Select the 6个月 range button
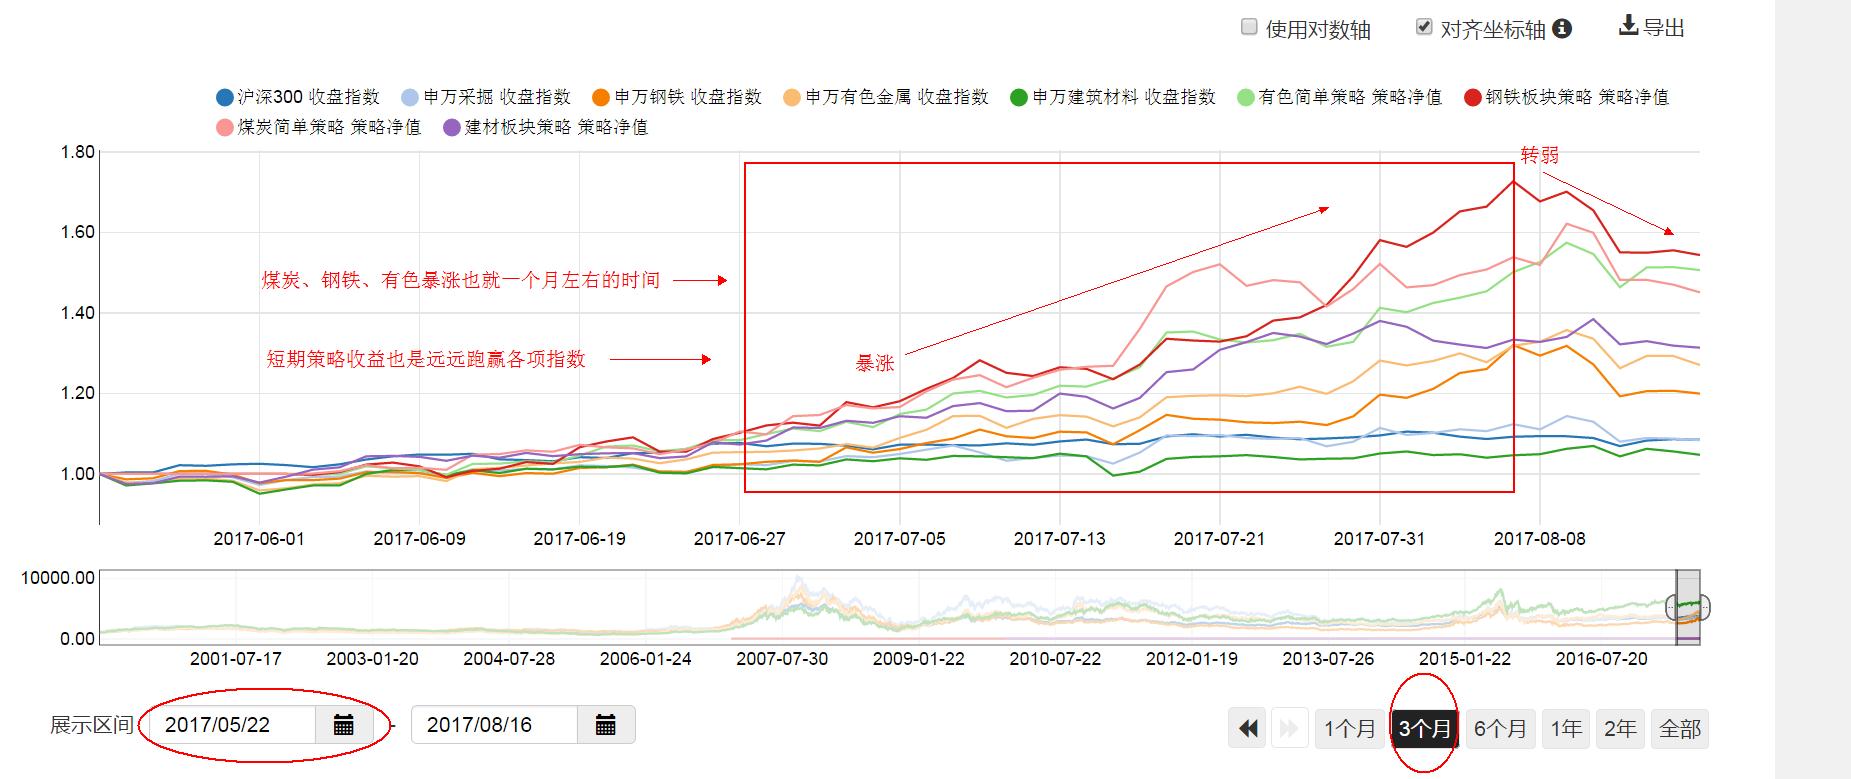This screenshot has height=779, width=1851. point(1500,729)
